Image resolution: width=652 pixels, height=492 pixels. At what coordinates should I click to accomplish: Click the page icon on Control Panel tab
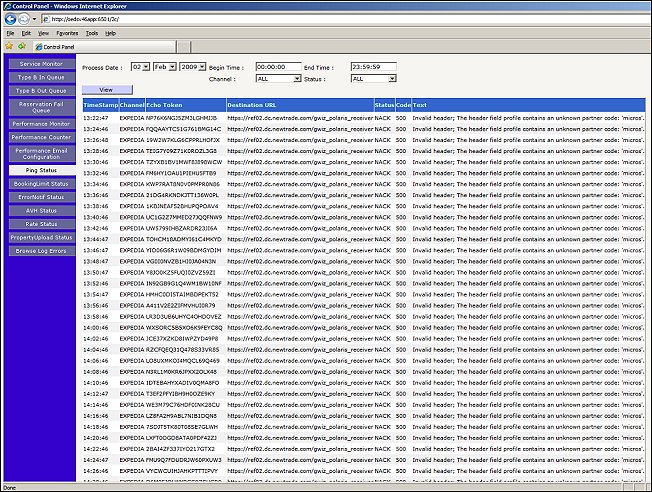point(40,47)
